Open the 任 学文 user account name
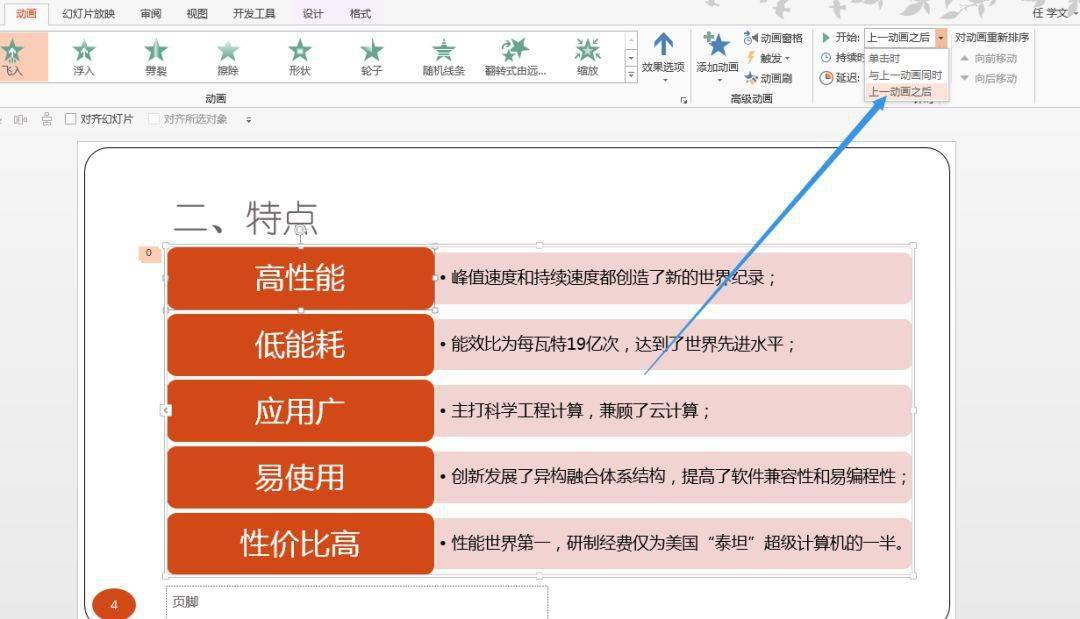The width and height of the screenshot is (1080, 619). pyautogui.click(x=1050, y=13)
